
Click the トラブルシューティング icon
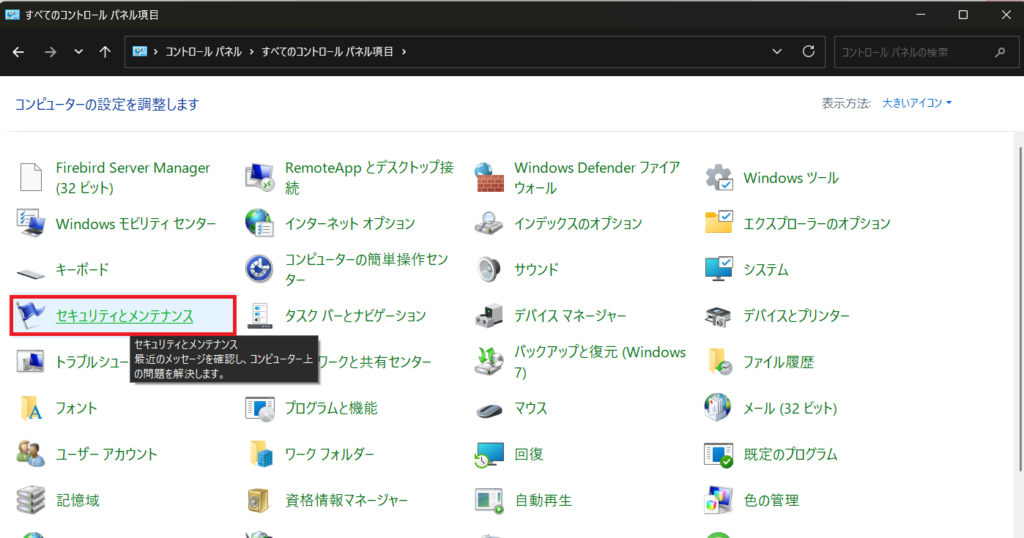pos(31,362)
